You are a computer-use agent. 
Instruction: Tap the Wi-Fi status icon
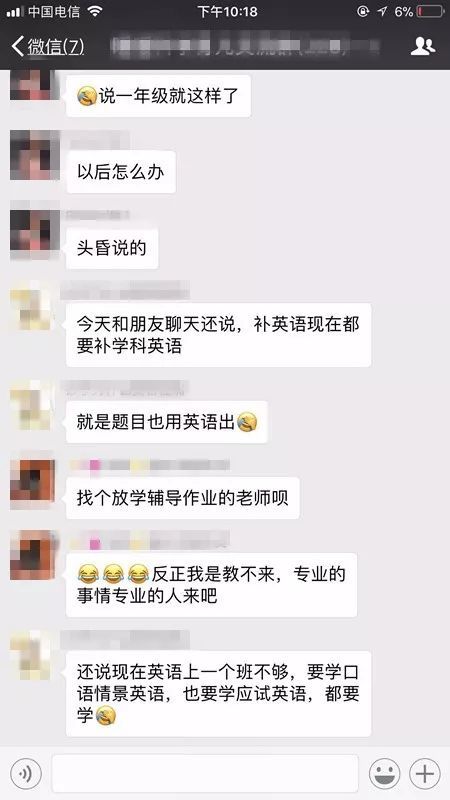[x=95, y=11]
